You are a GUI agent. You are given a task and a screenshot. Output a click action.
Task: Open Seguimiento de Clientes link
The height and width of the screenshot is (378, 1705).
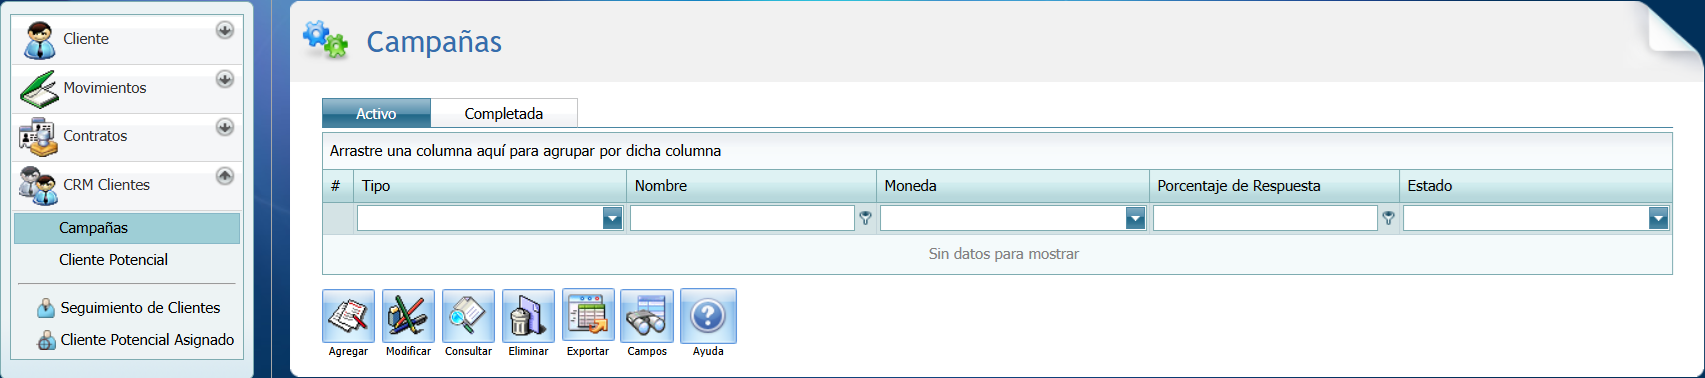(140, 308)
